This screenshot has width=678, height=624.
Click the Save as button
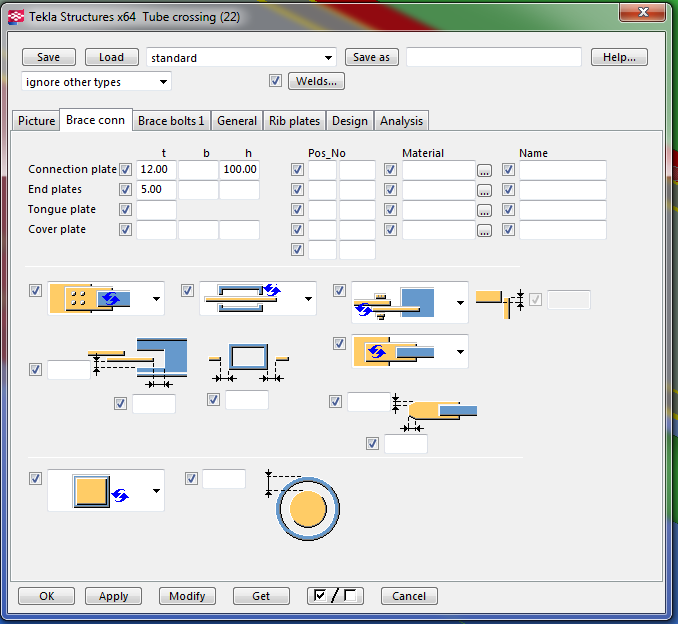tap(371, 57)
